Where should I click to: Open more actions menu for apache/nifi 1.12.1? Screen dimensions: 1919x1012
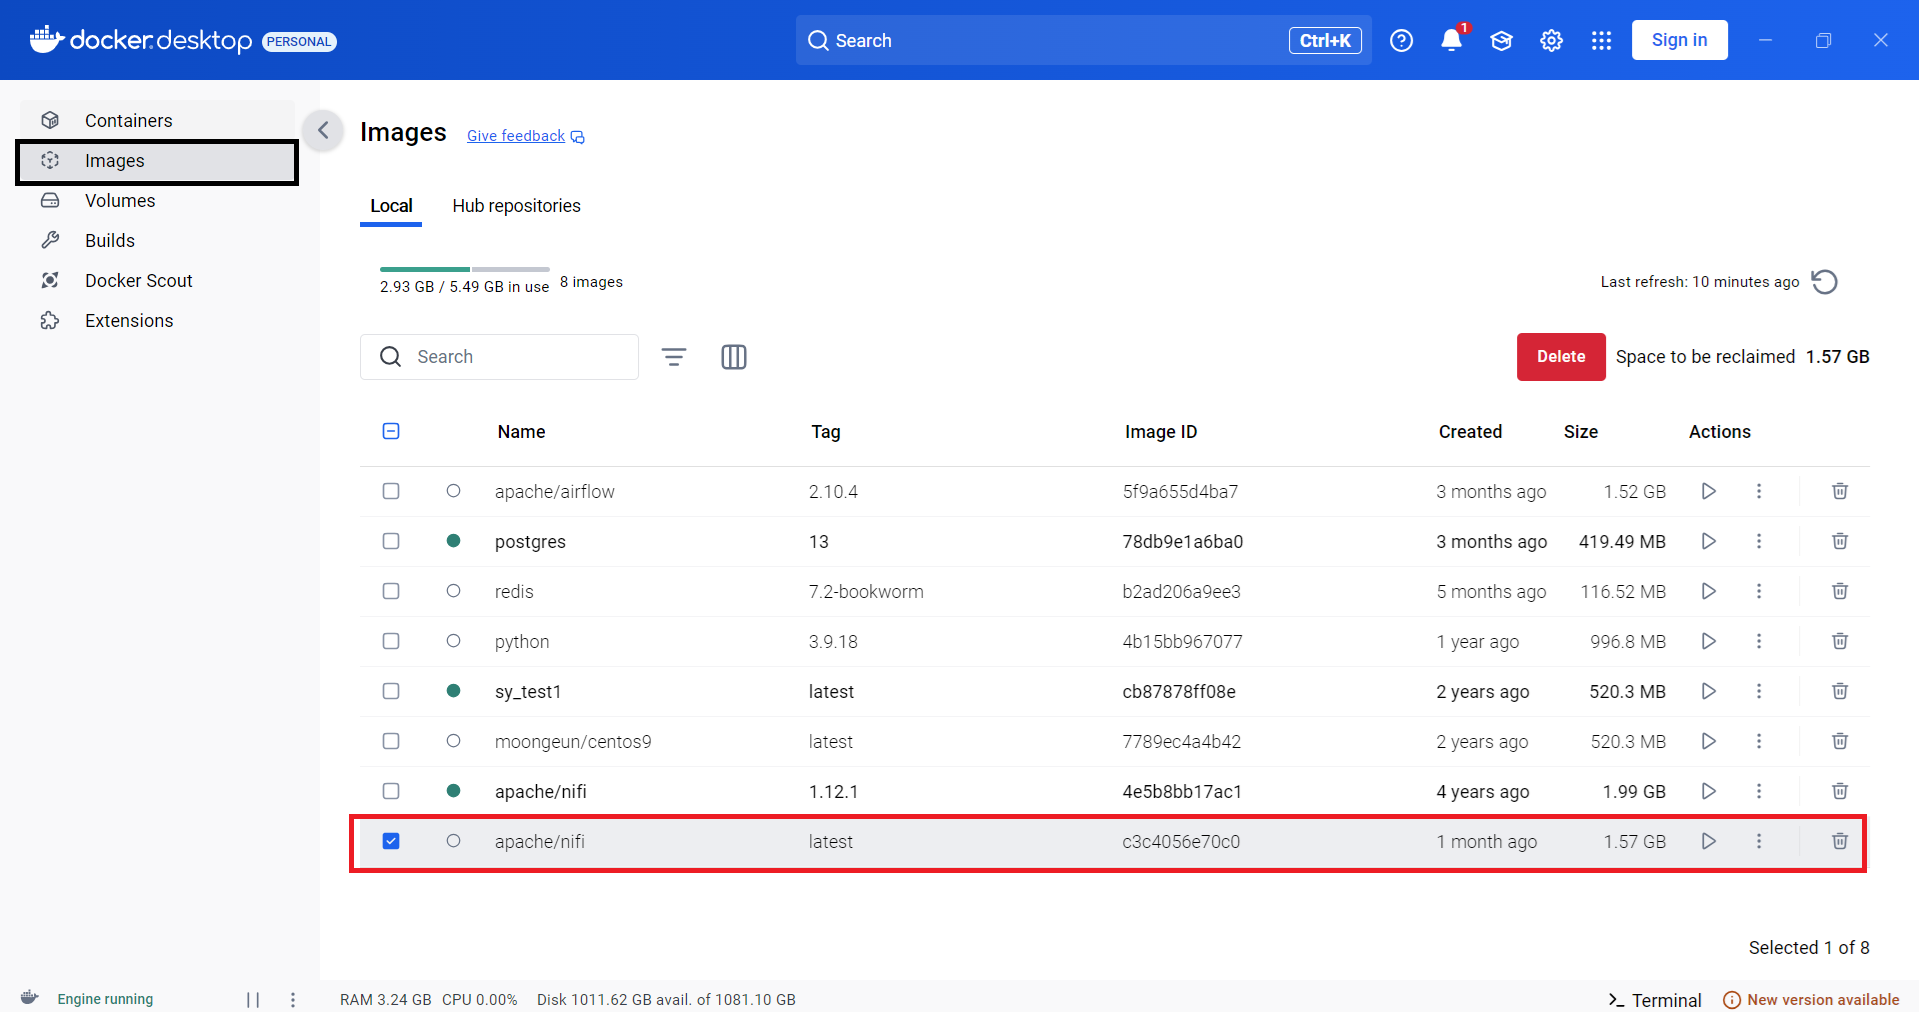(x=1759, y=791)
